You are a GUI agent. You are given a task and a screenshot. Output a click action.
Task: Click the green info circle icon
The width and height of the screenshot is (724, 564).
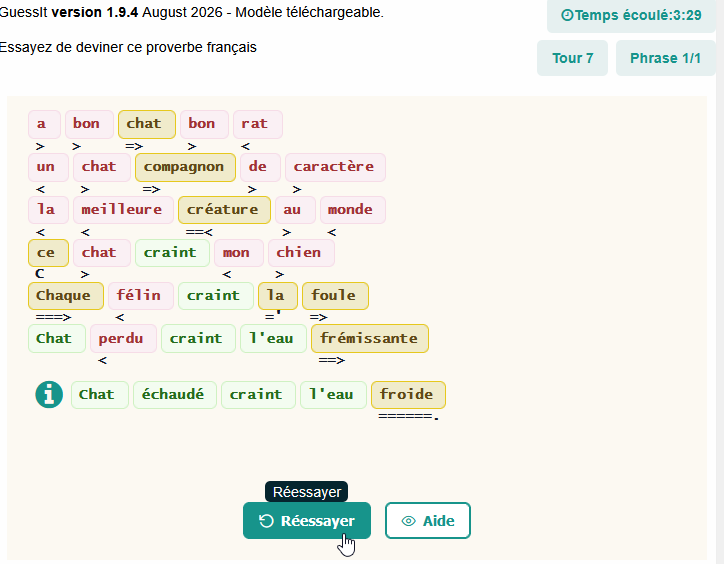49,394
